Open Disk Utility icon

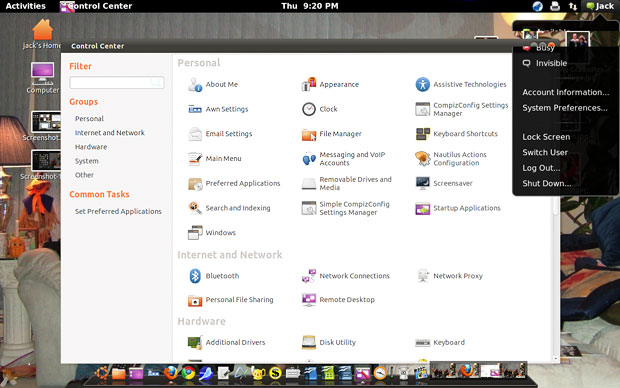click(x=309, y=343)
